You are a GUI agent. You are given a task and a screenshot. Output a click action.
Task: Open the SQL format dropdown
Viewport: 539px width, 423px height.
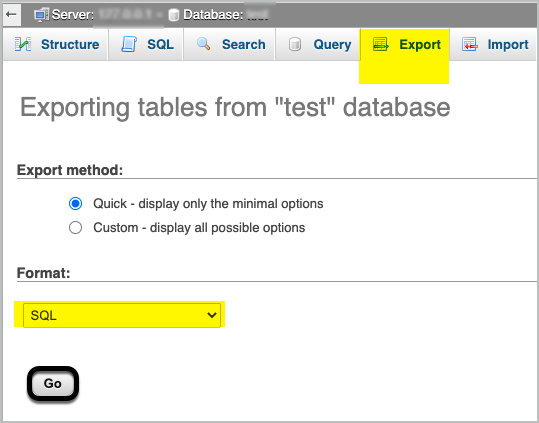click(122, 315)
